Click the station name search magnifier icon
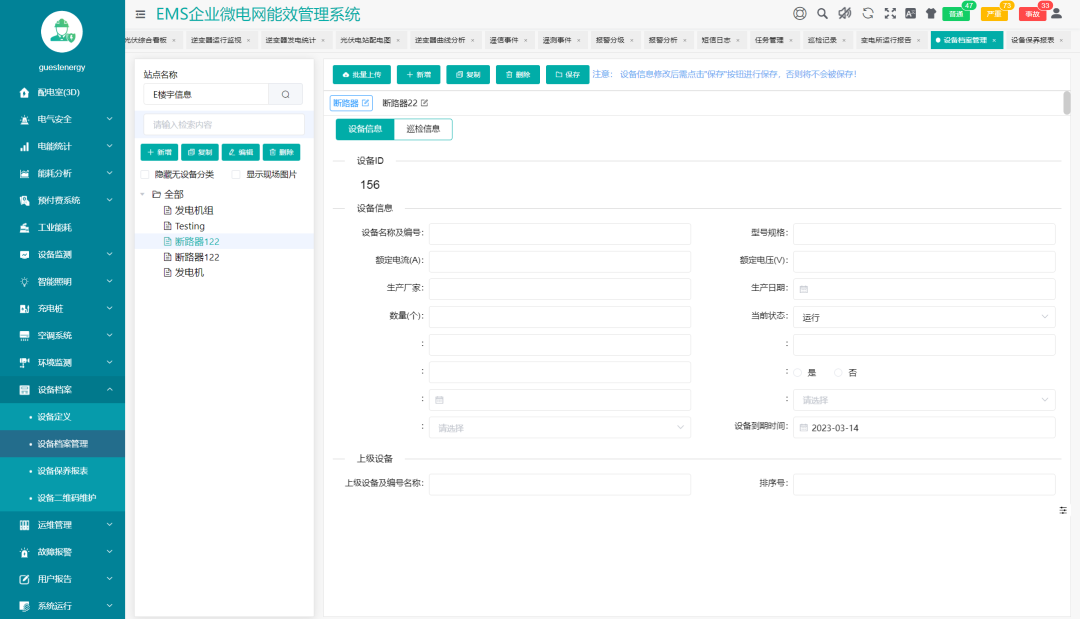Viewport: 1080px width, 619px height. tap(286, 94)
